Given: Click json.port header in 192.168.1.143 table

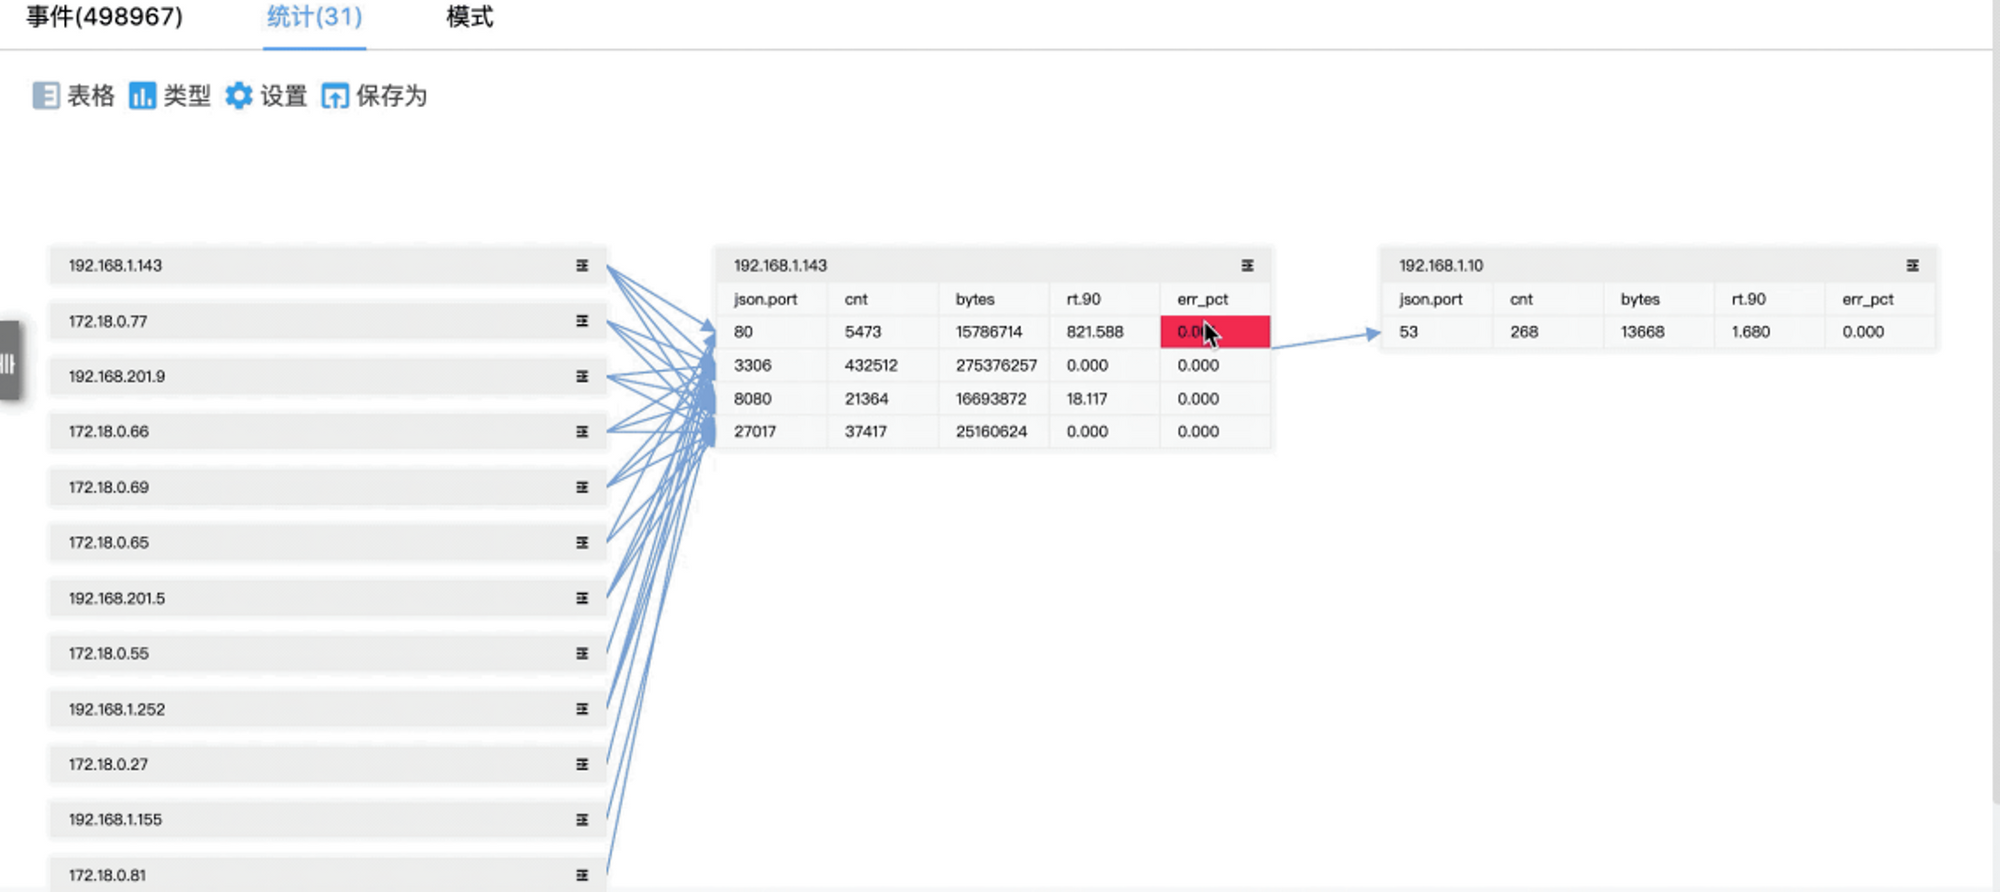Looking at the screenshot, I should point(766,299).
